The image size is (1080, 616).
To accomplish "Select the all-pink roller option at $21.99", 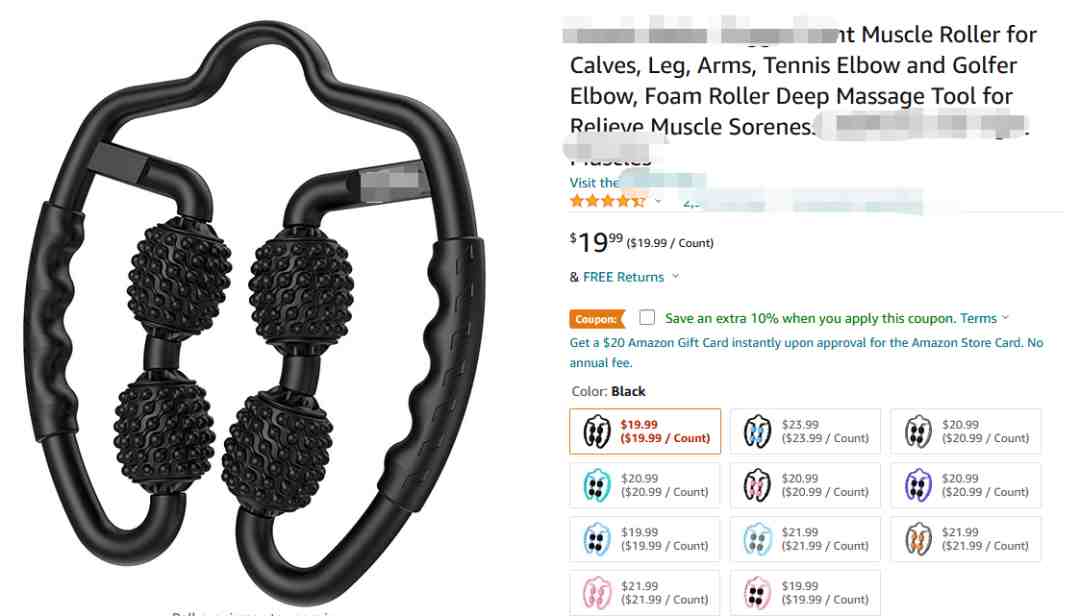I will 645,593.
